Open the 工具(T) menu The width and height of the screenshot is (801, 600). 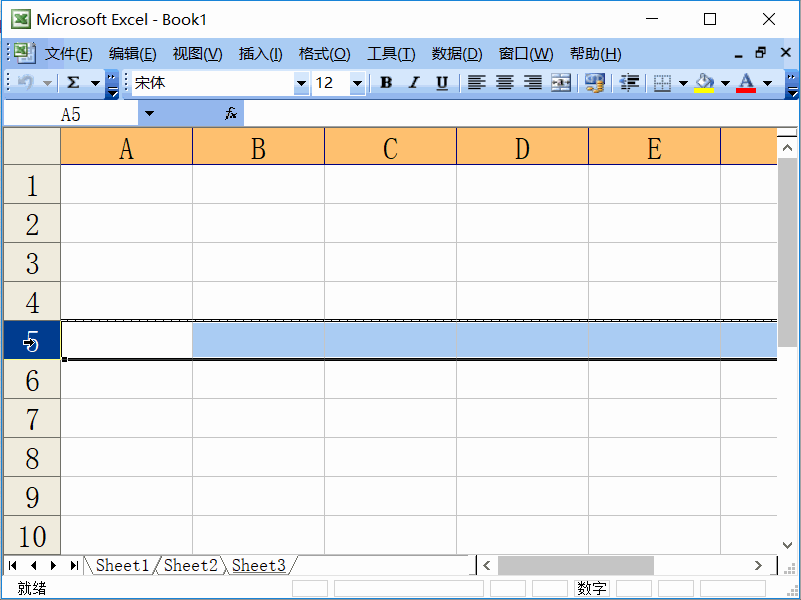click(x=391, y=54)
